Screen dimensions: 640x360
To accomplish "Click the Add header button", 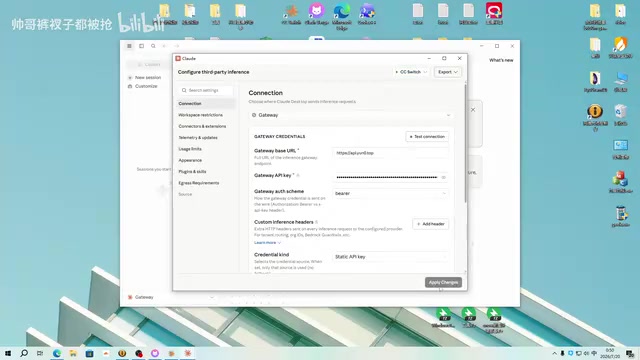I will [x=431, y=224].
